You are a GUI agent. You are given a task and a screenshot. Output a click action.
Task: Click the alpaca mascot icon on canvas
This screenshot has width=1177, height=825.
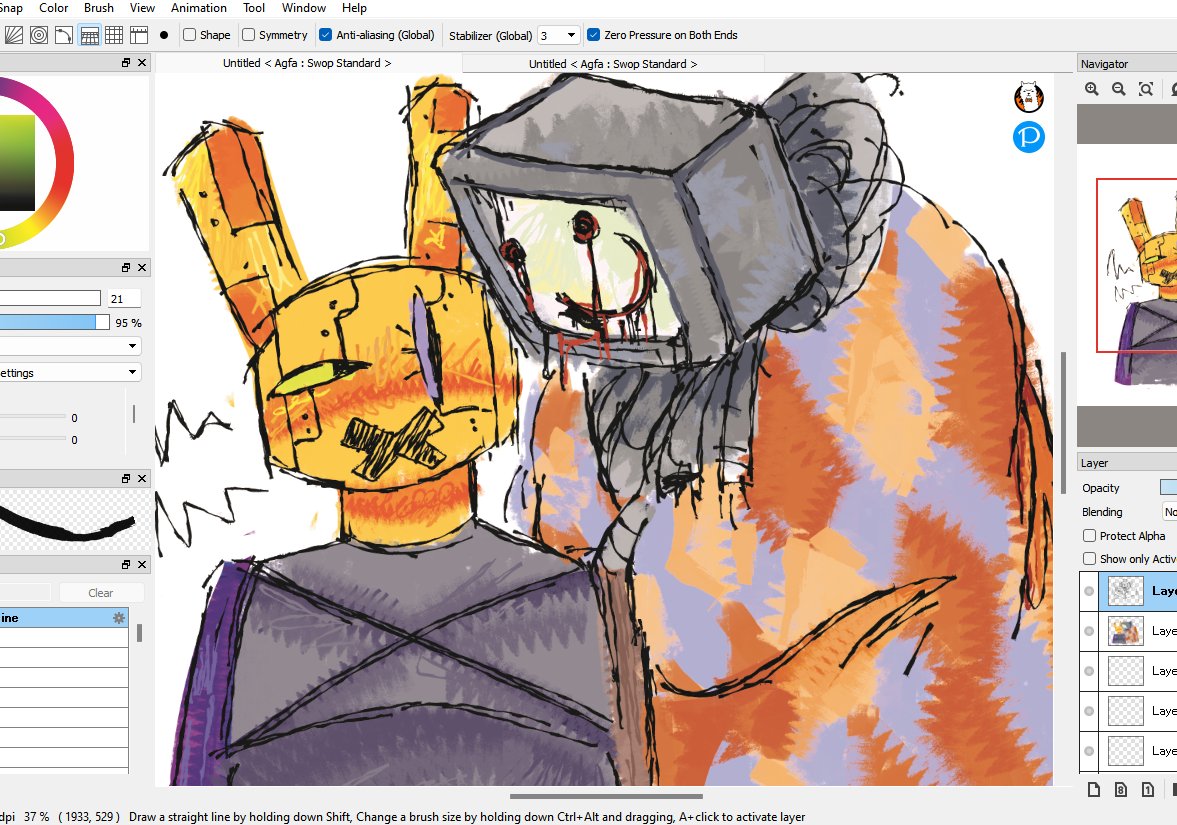tap(1028, 97)
